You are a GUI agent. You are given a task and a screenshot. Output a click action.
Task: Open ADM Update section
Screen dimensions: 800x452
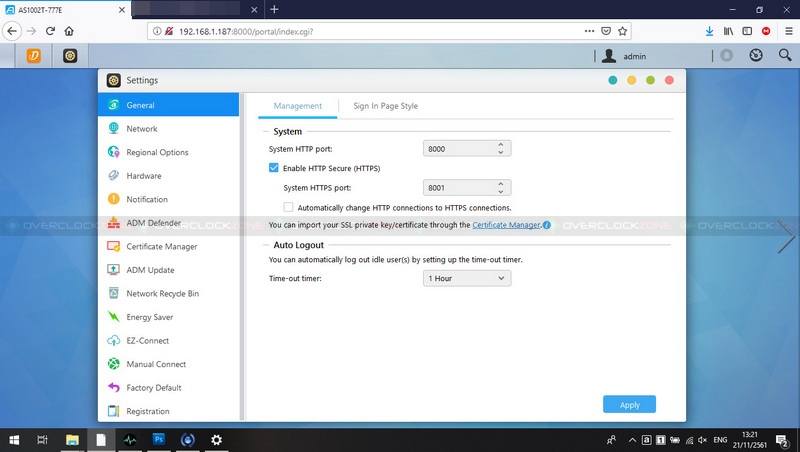coord(168,270)
